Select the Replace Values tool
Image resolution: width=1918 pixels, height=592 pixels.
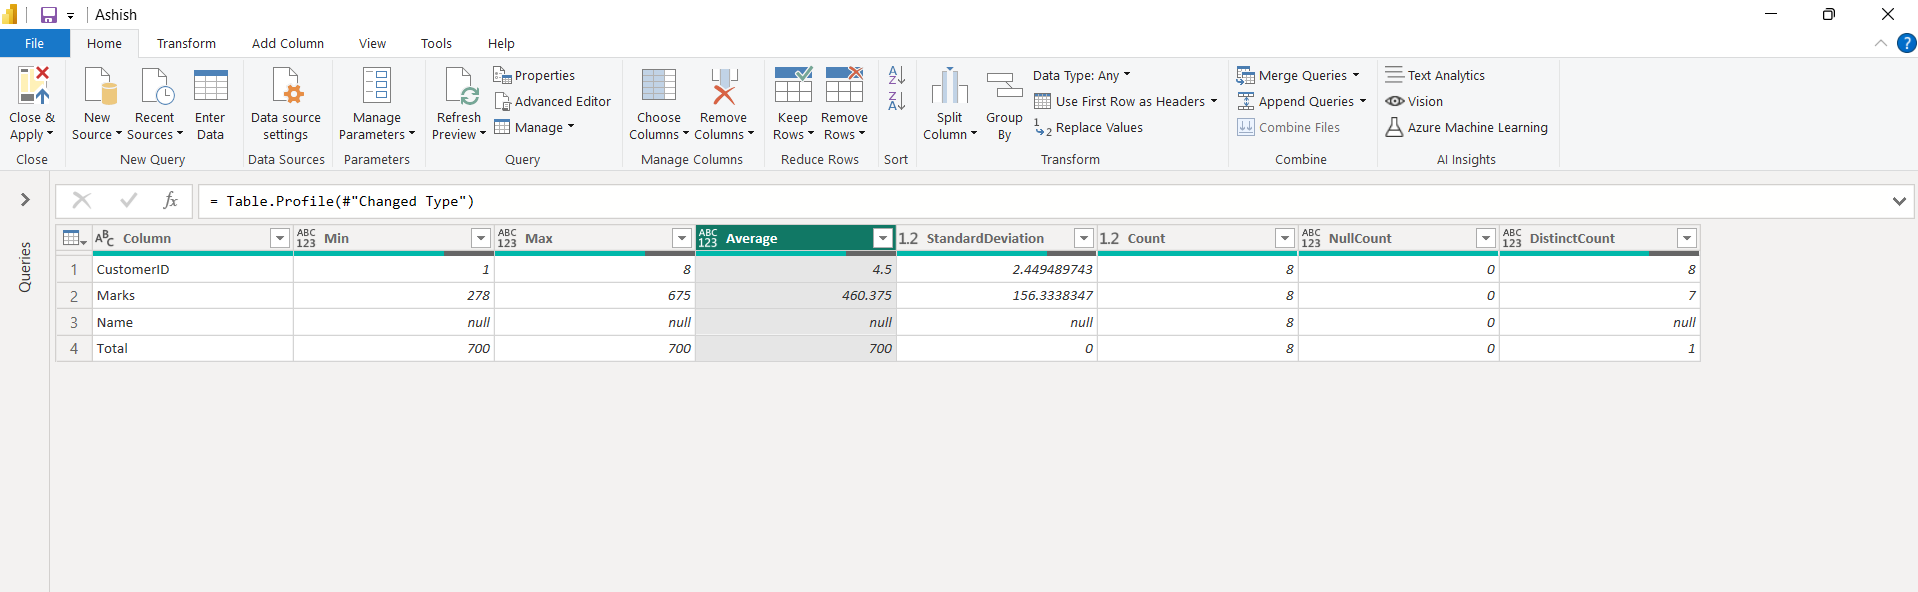tap(1088, 128)
